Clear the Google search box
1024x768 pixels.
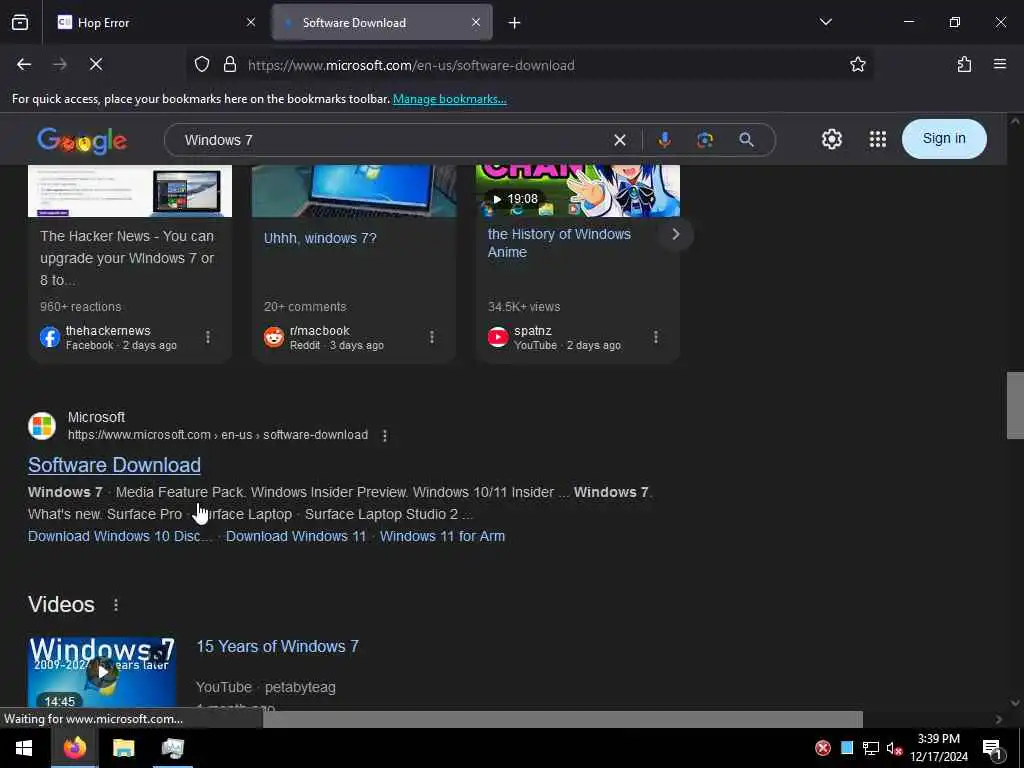point(620,140)
